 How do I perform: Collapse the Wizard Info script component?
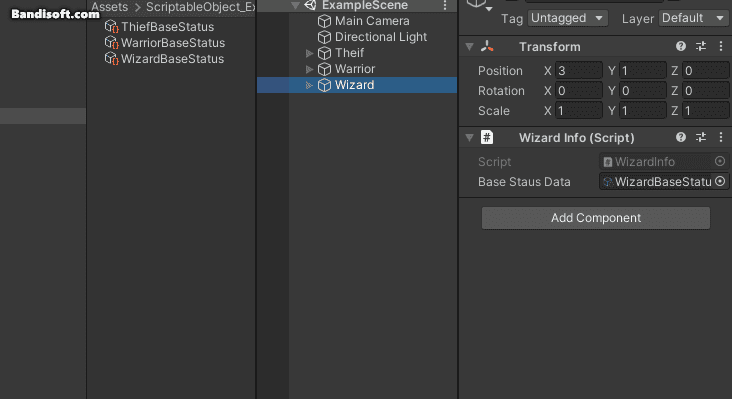[470, 138]
